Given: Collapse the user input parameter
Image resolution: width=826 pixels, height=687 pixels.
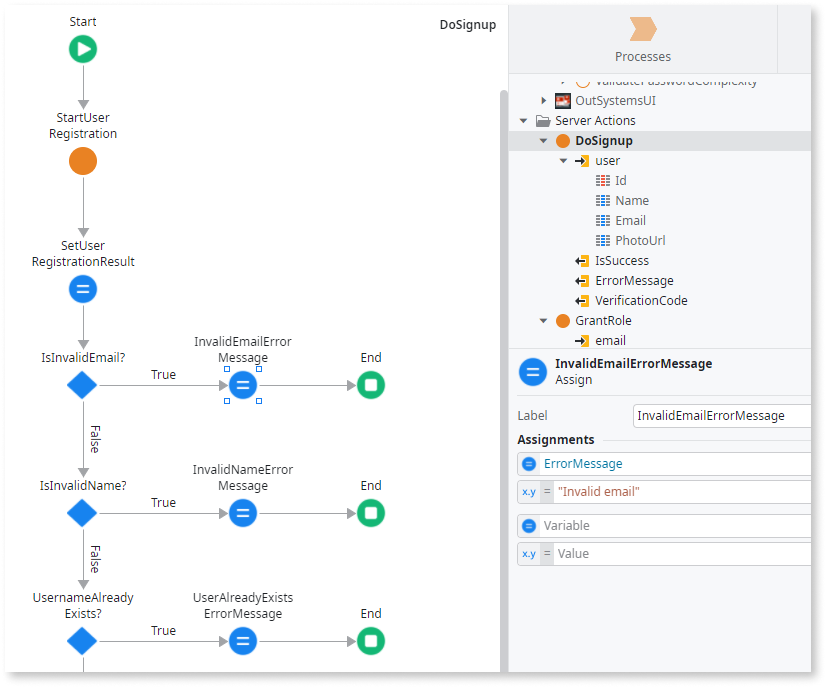Looking at the screenshot, I should pyautogui.click(x=564, y=161).
